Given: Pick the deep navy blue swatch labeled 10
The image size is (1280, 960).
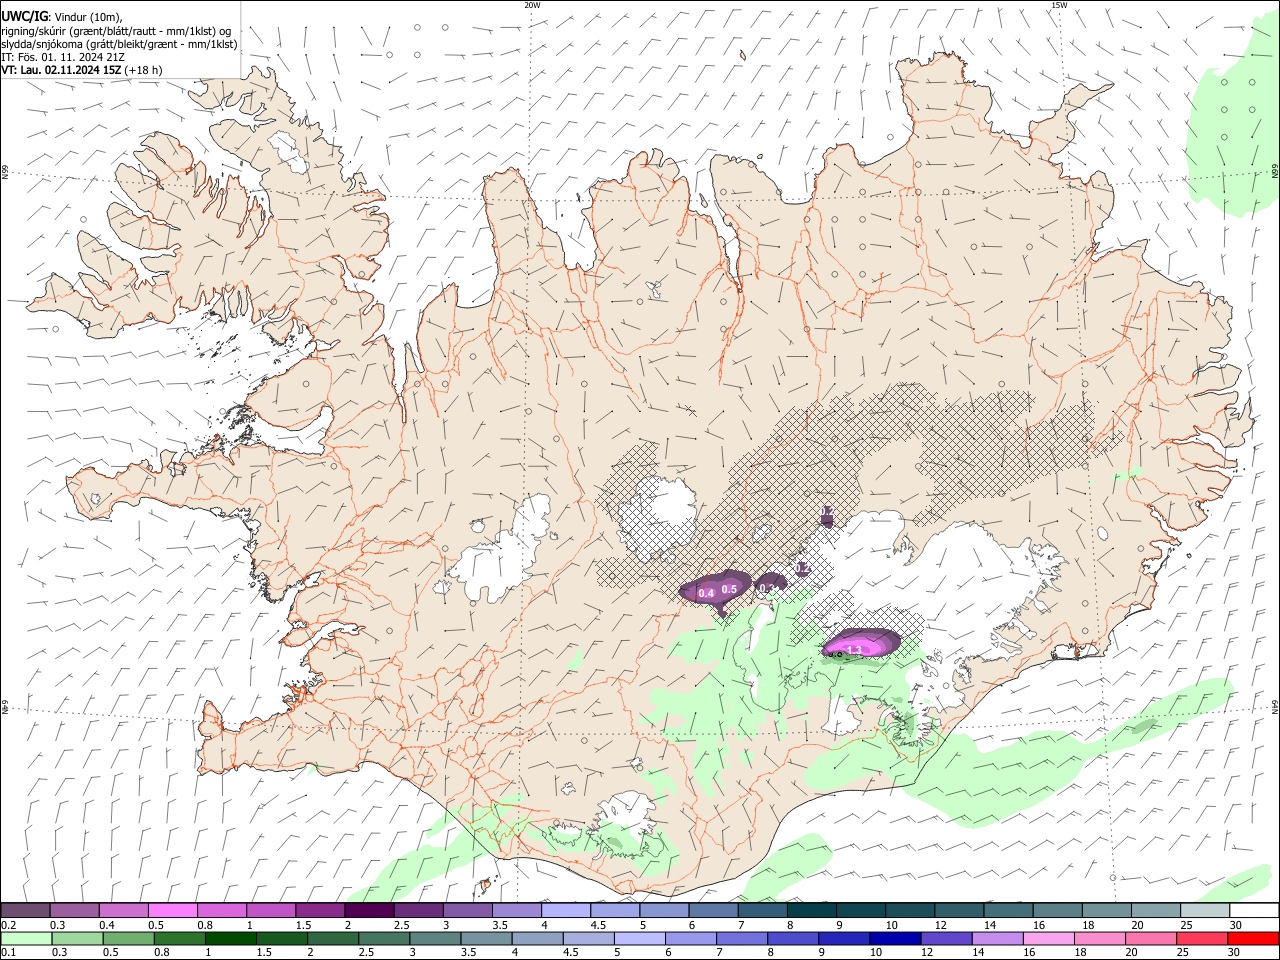Looking at the screenshot, I should (894, 939).
